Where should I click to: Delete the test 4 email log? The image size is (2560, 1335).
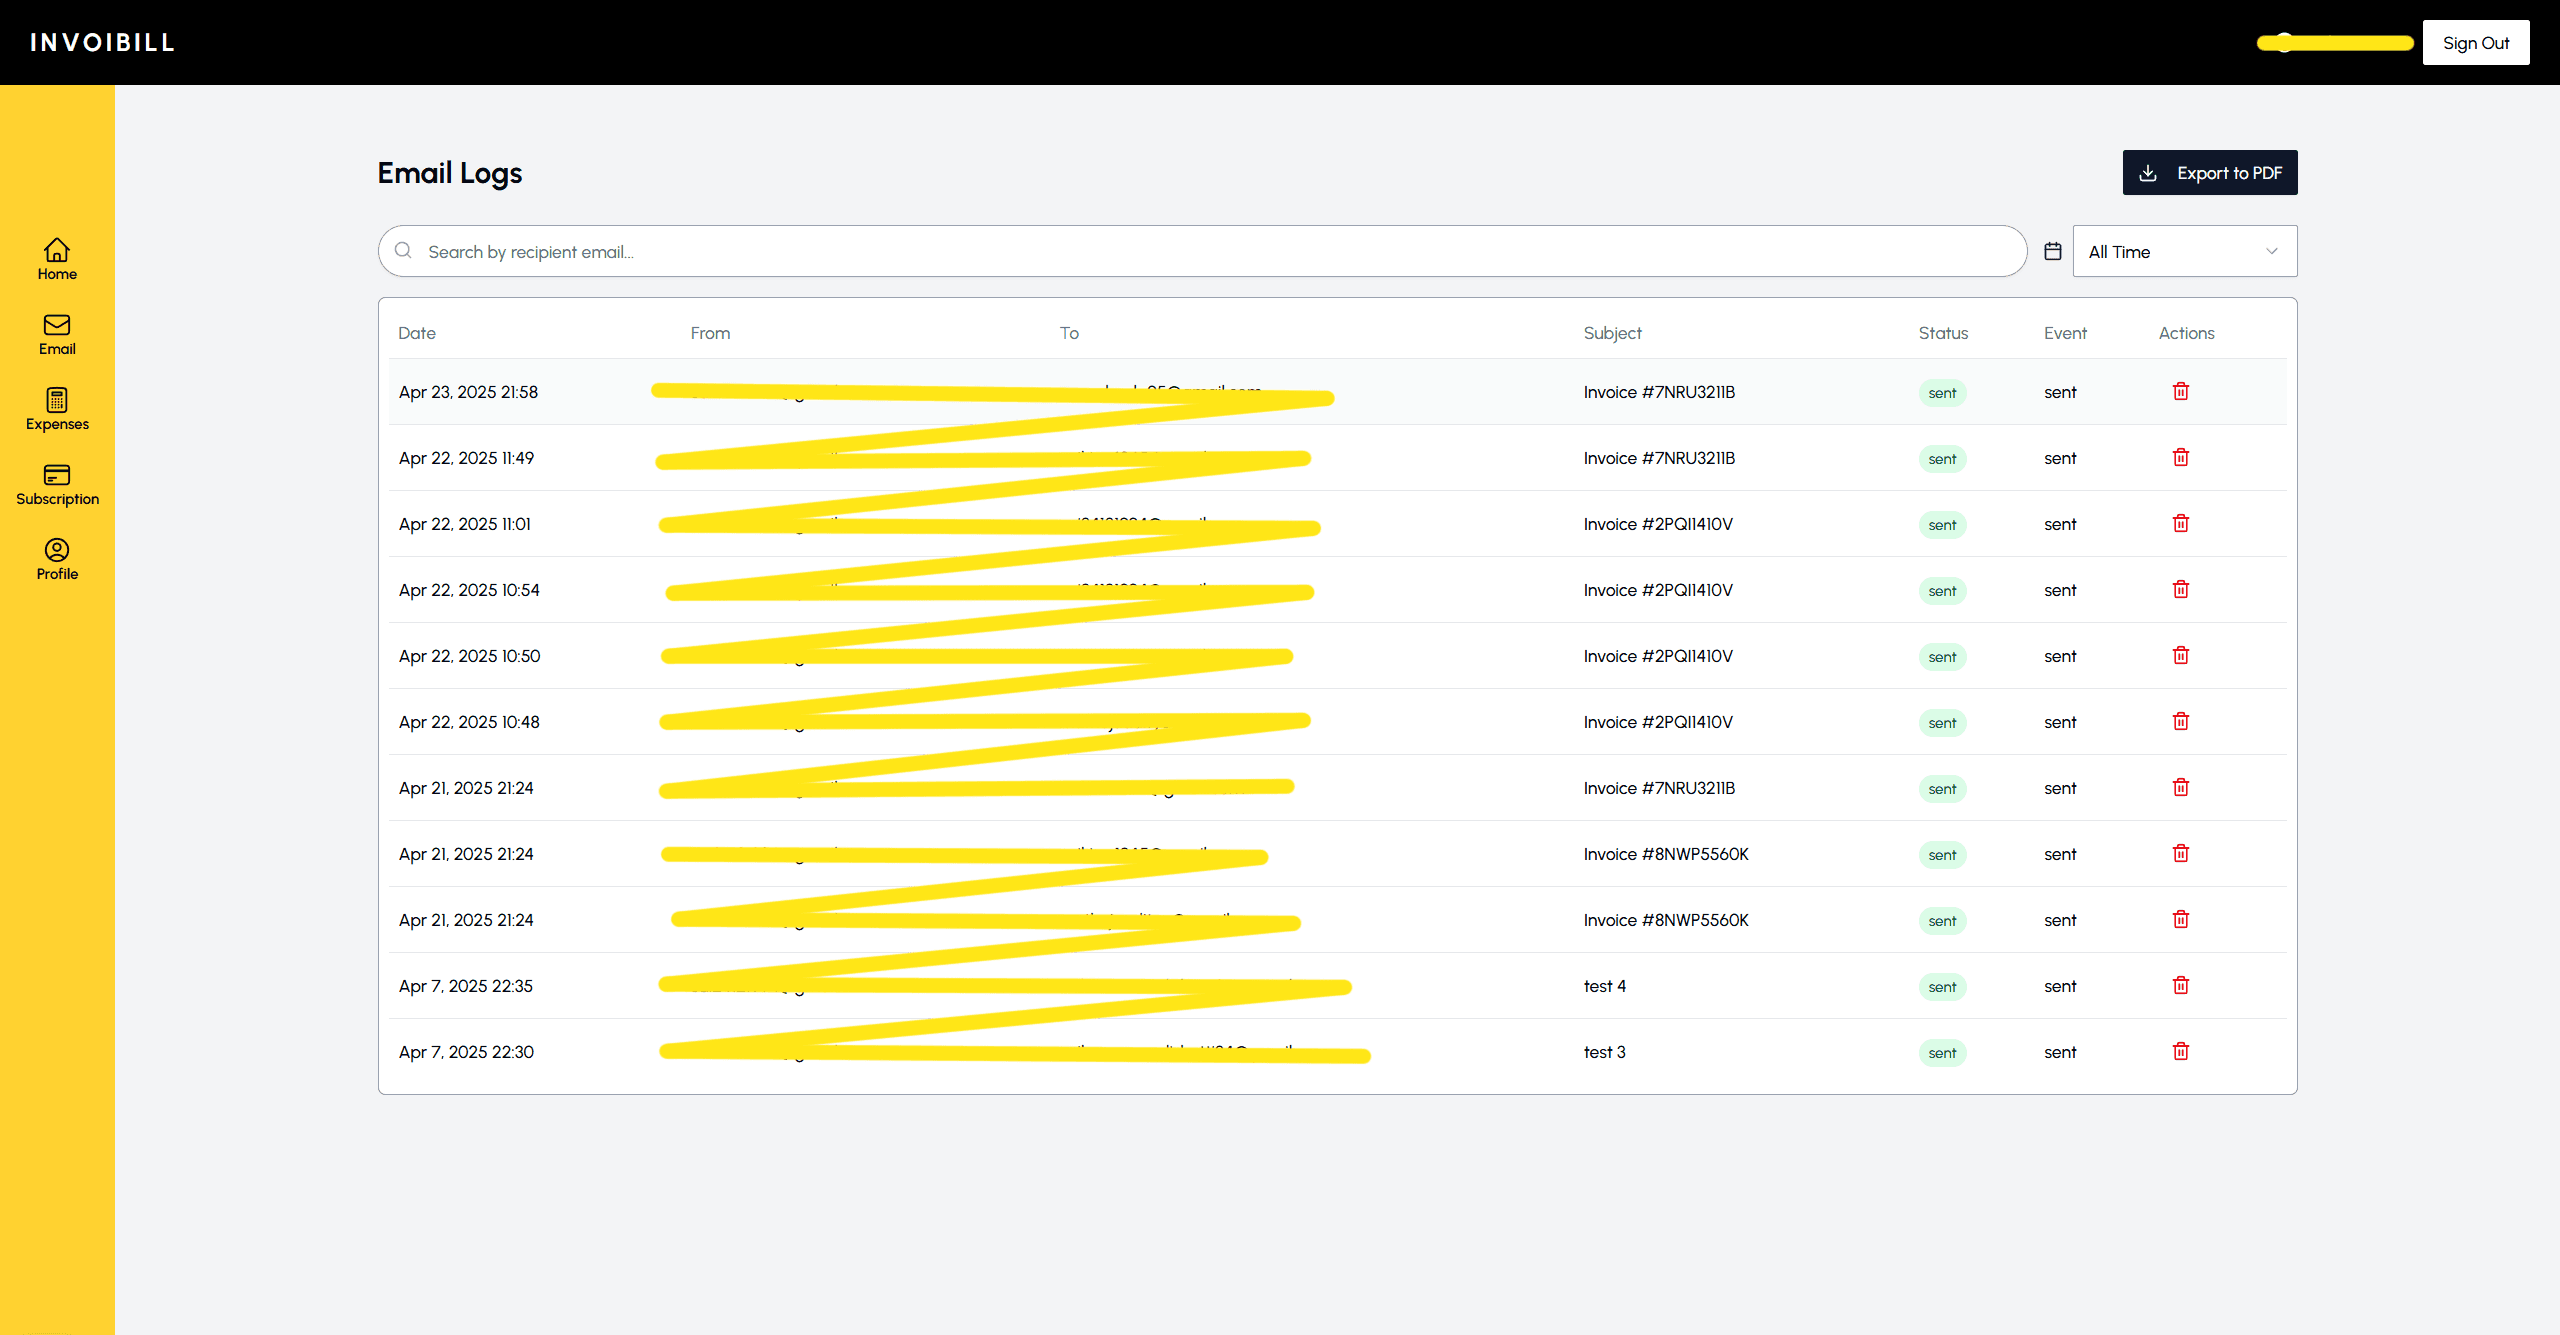click(2180, 986)
